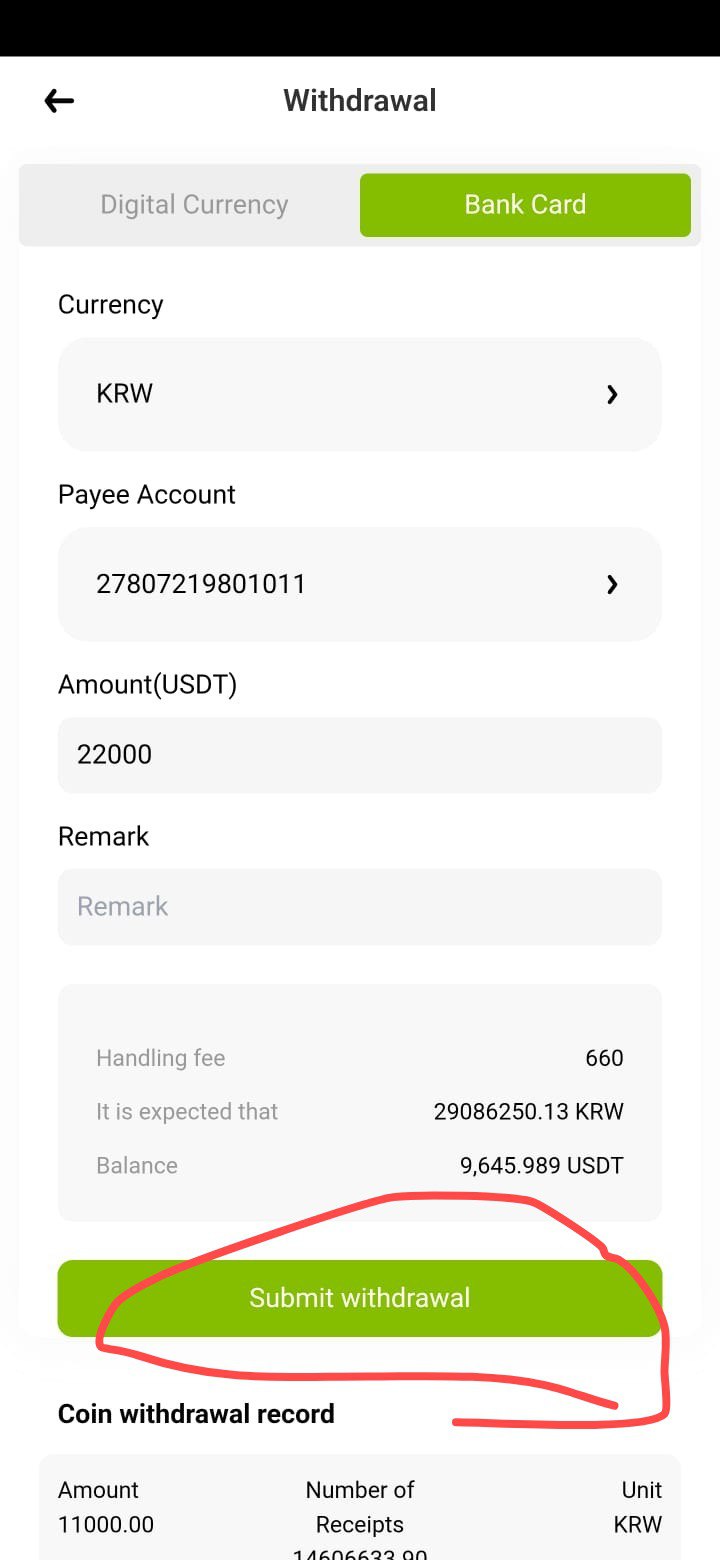Click the Payee Account label

[x=147, y=495]
